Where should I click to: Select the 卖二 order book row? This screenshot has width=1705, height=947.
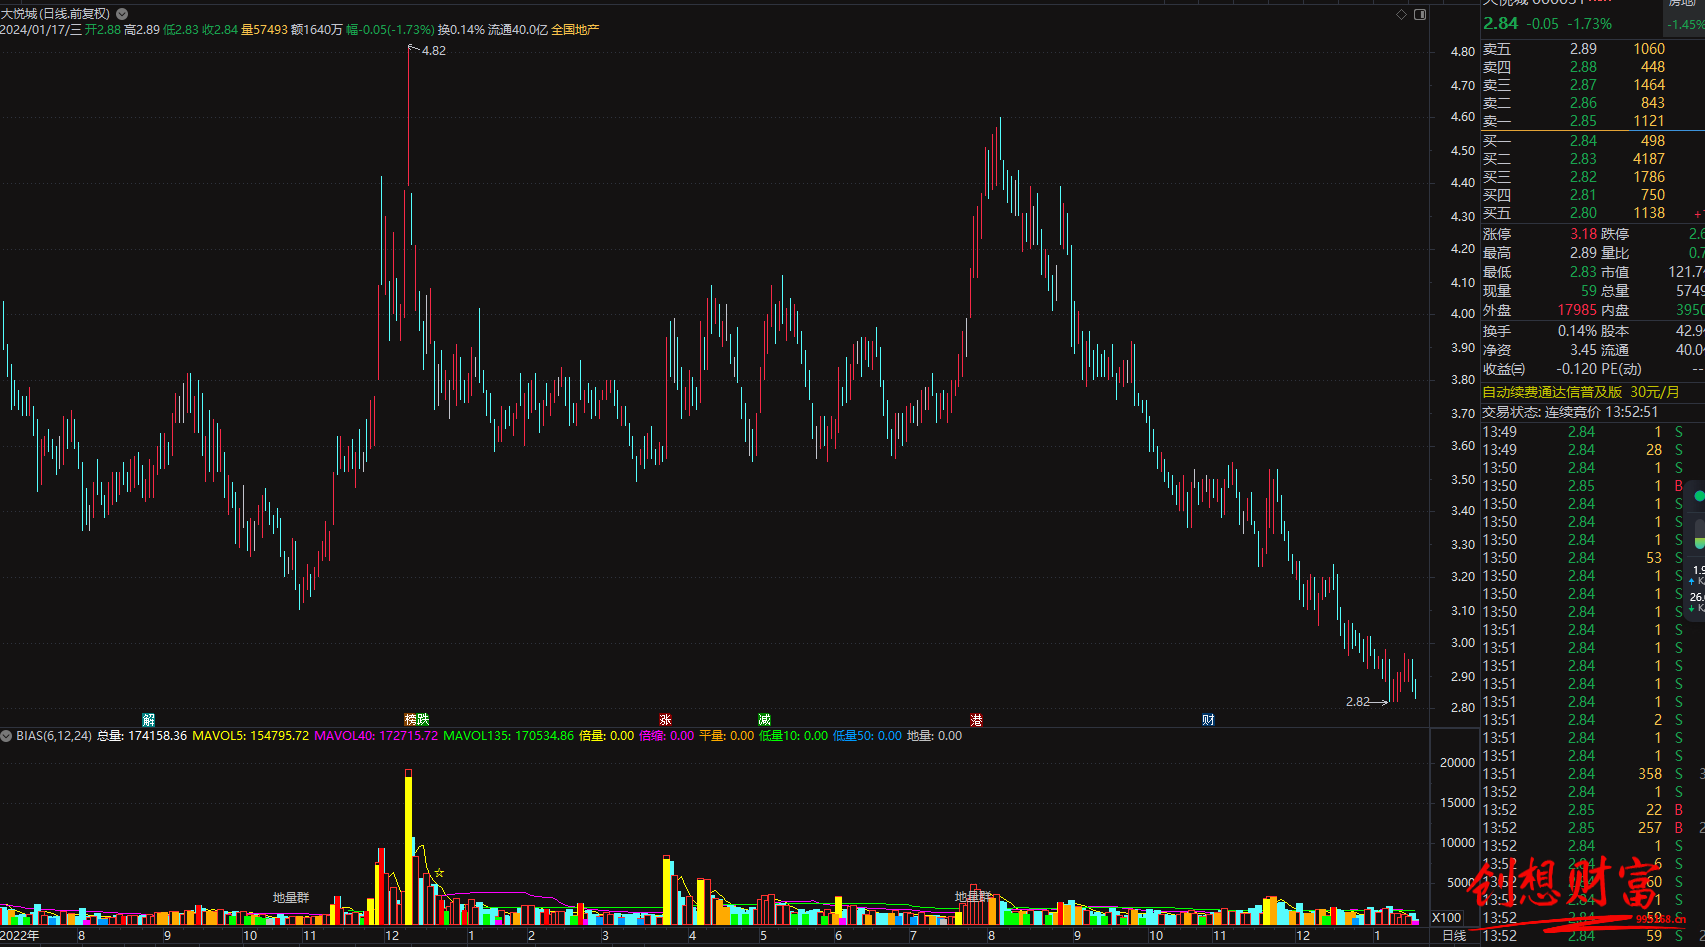click(x=1592, y=103)
